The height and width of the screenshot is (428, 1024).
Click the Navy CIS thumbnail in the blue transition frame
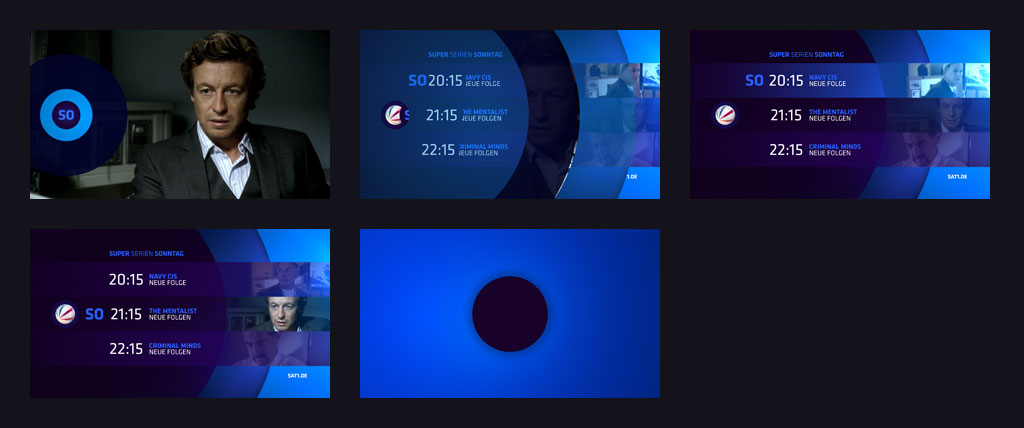coord(622,80)
